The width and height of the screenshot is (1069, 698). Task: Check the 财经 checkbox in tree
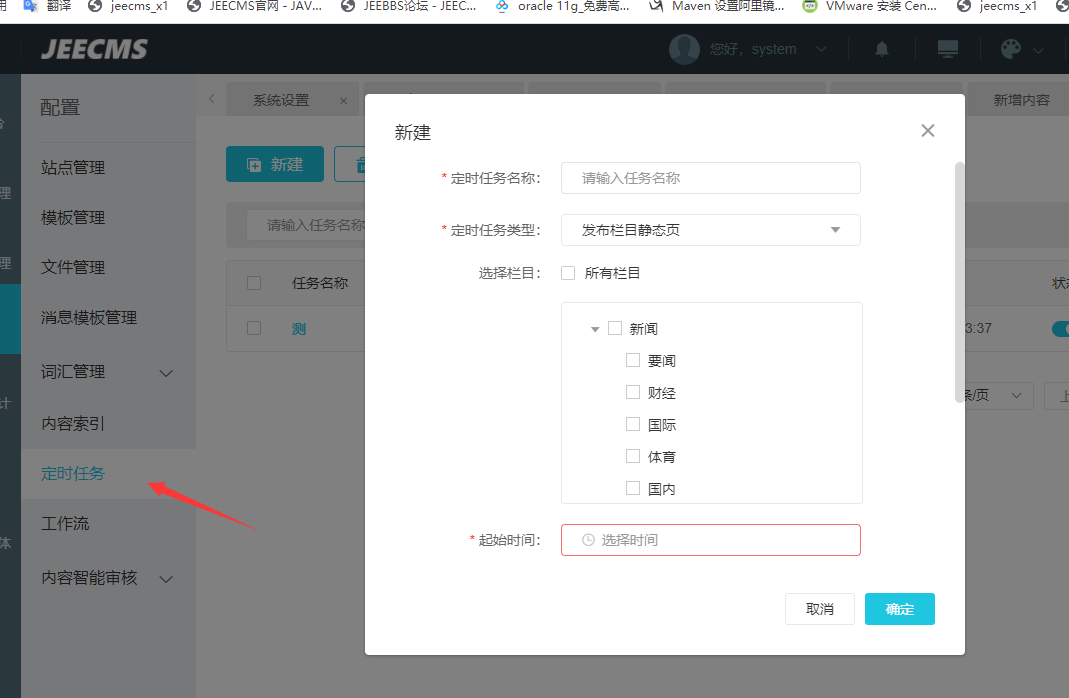633,393
